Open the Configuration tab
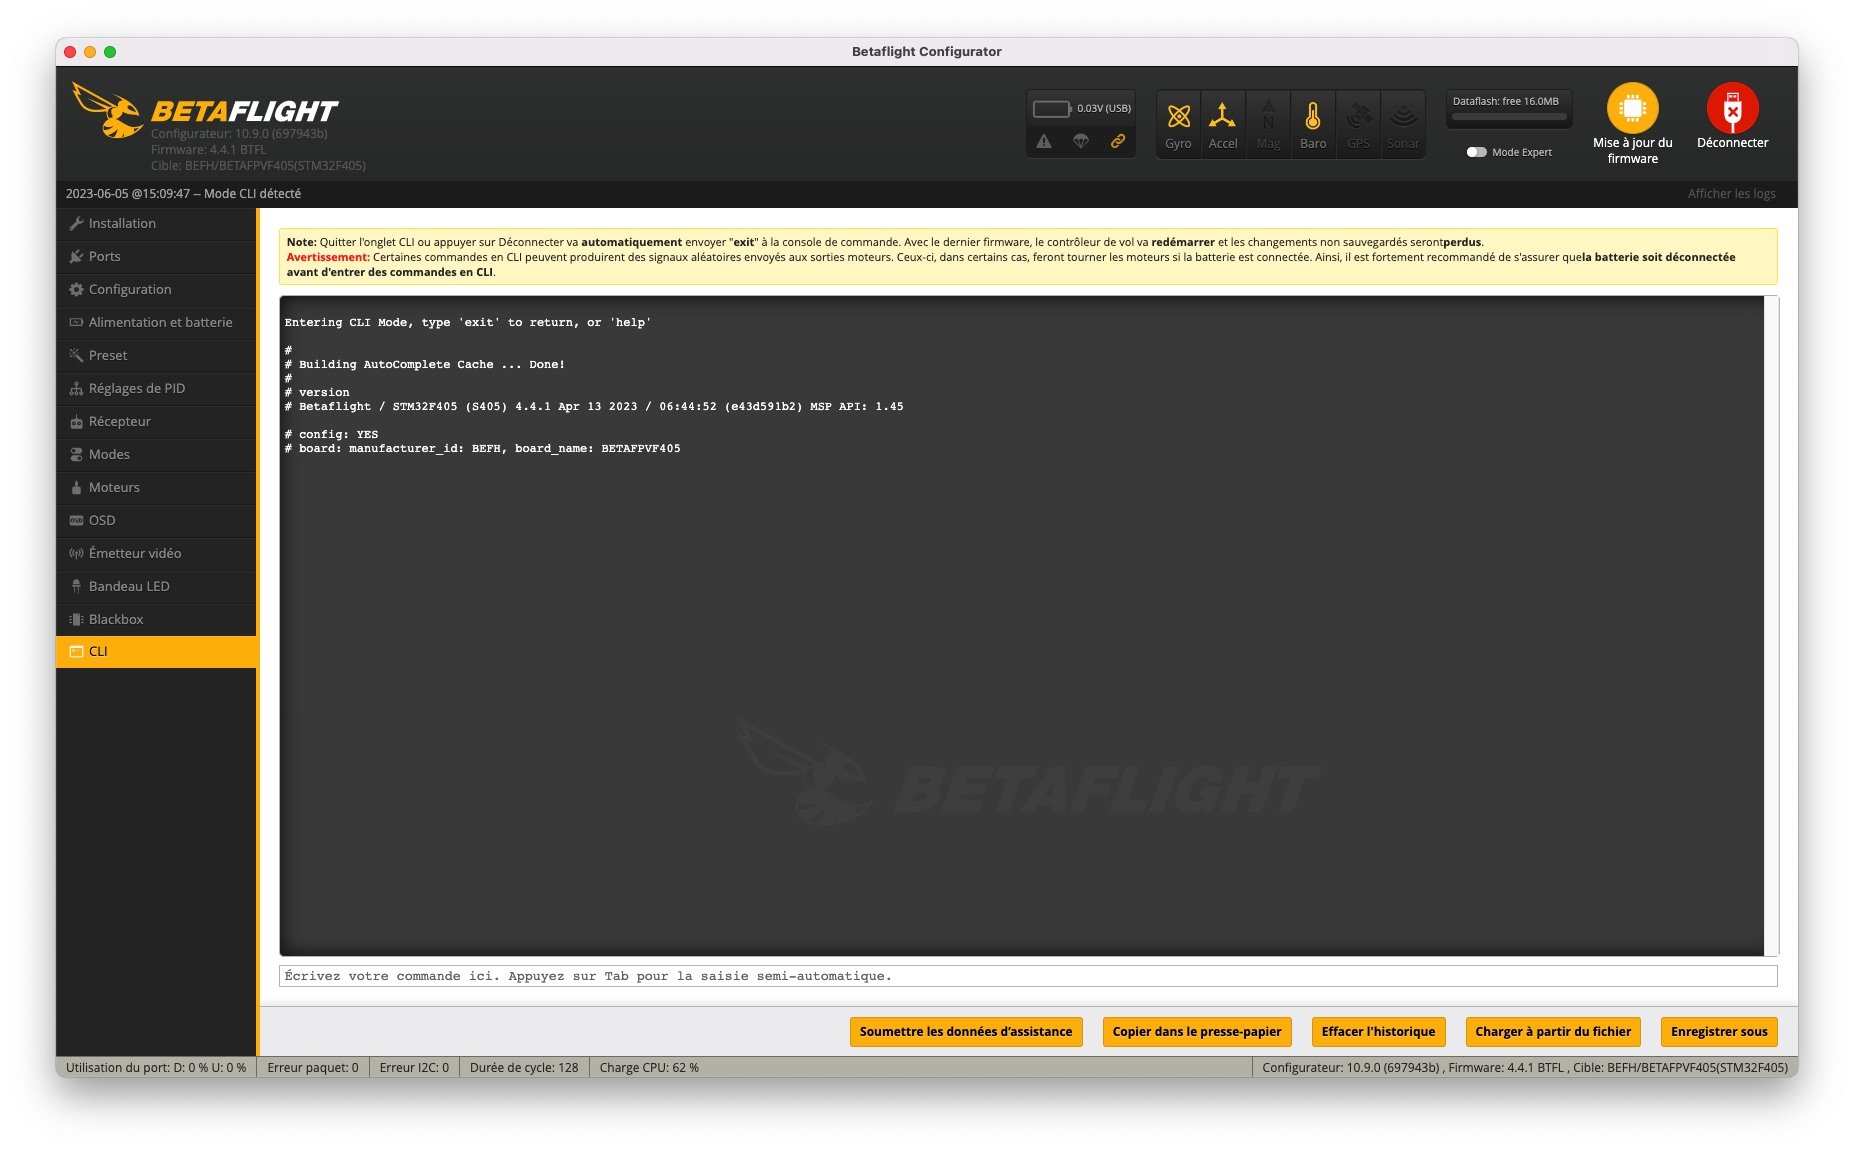This screenshot has width=1854, height=1151. pos(156,290)
